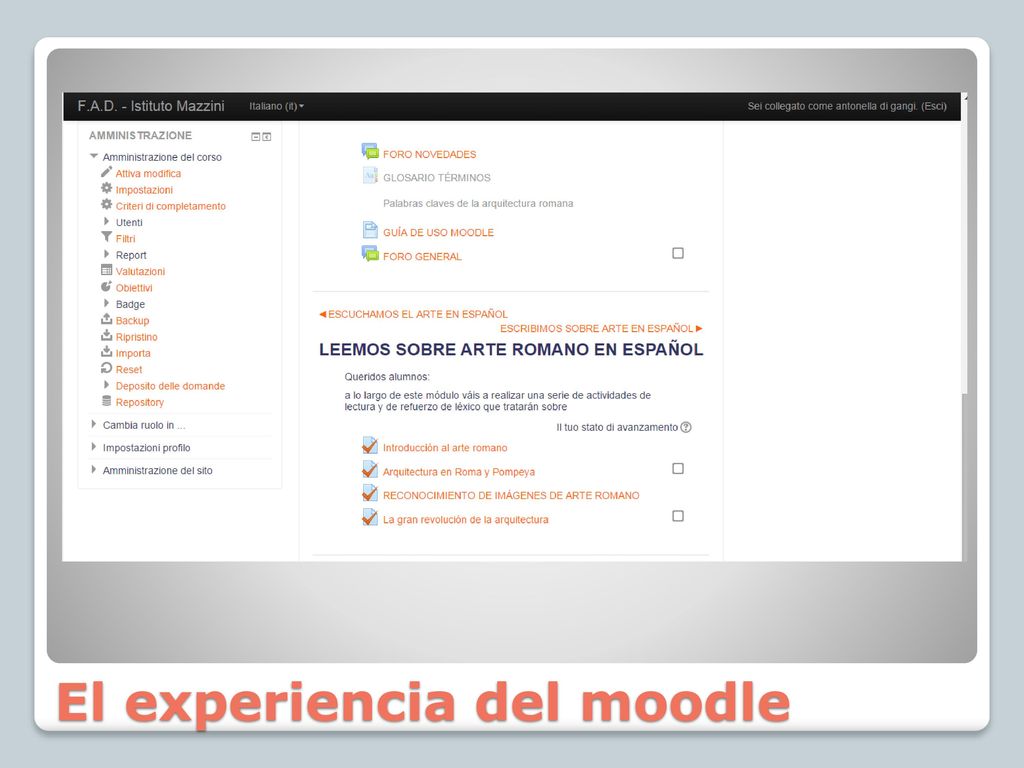Screen dimensions: 1024x768
Task: Tick the completion checkbox for FORO GENERAL
Action: pyautogui.click(x=678, y=253)
